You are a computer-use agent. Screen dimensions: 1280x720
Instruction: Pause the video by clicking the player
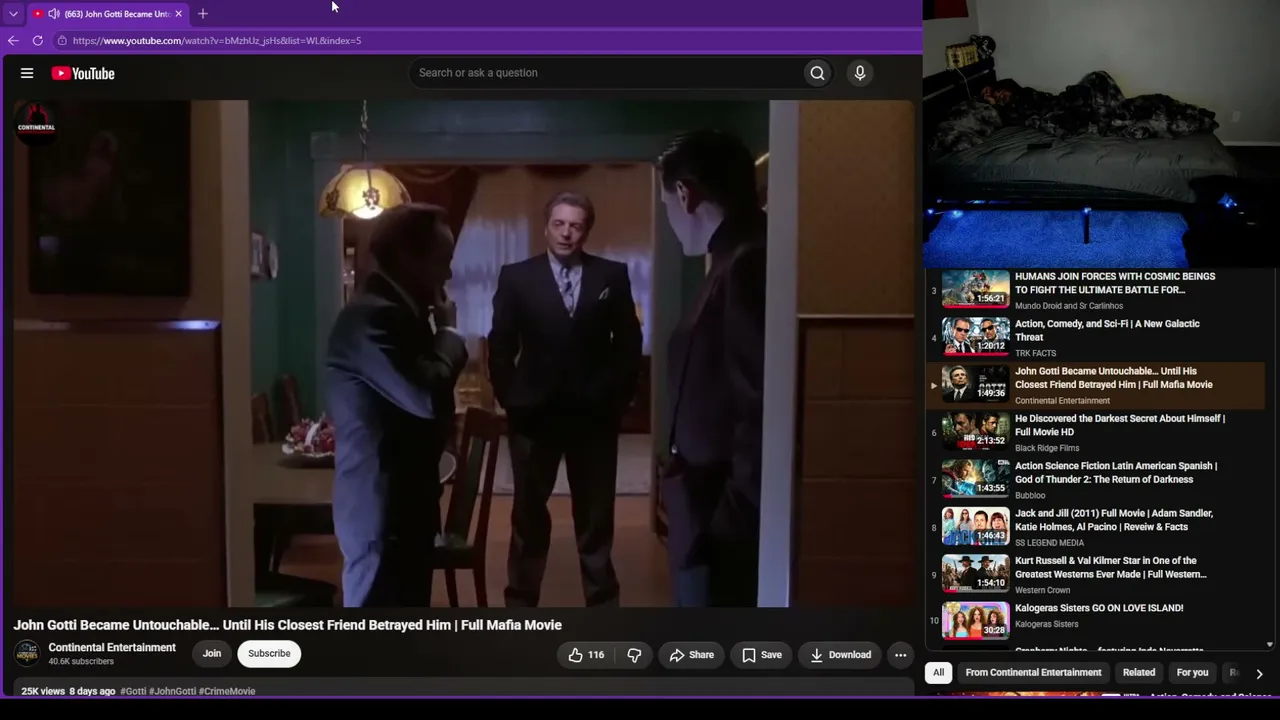(x=464, y=353)
